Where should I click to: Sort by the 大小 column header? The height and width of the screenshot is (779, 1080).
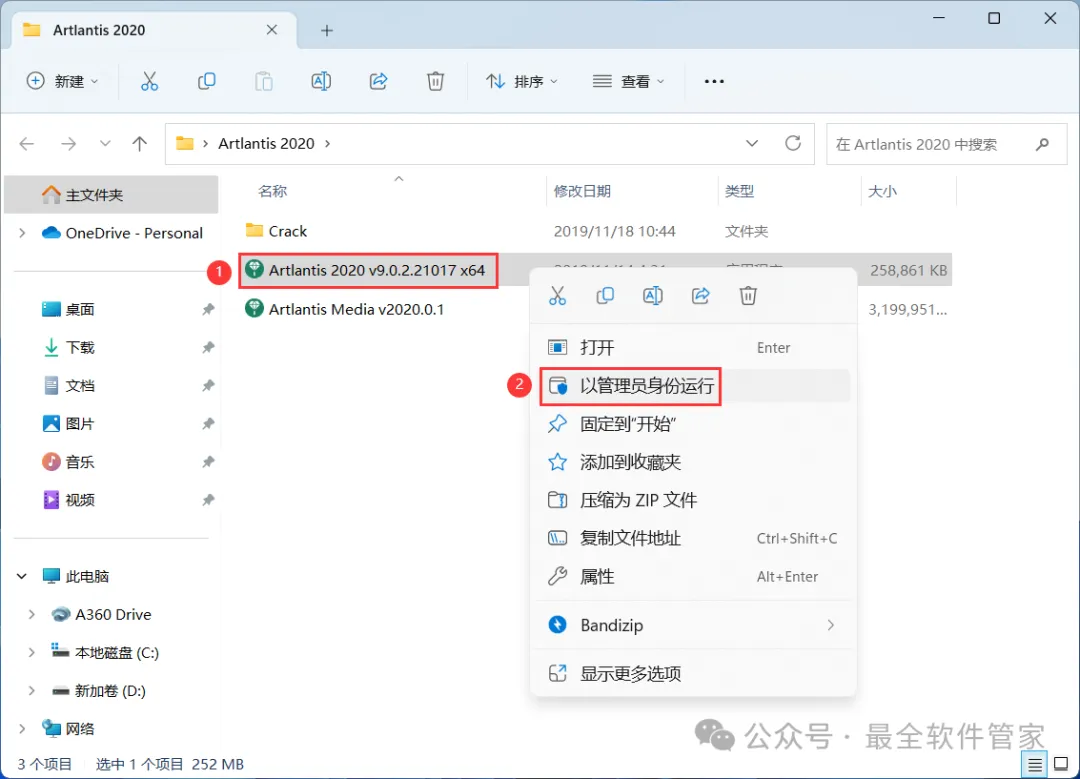[x=882, y=191]
